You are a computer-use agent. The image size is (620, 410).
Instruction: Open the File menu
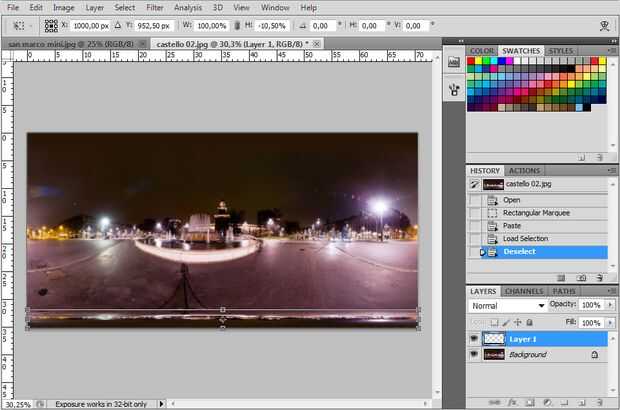[13, 8]
